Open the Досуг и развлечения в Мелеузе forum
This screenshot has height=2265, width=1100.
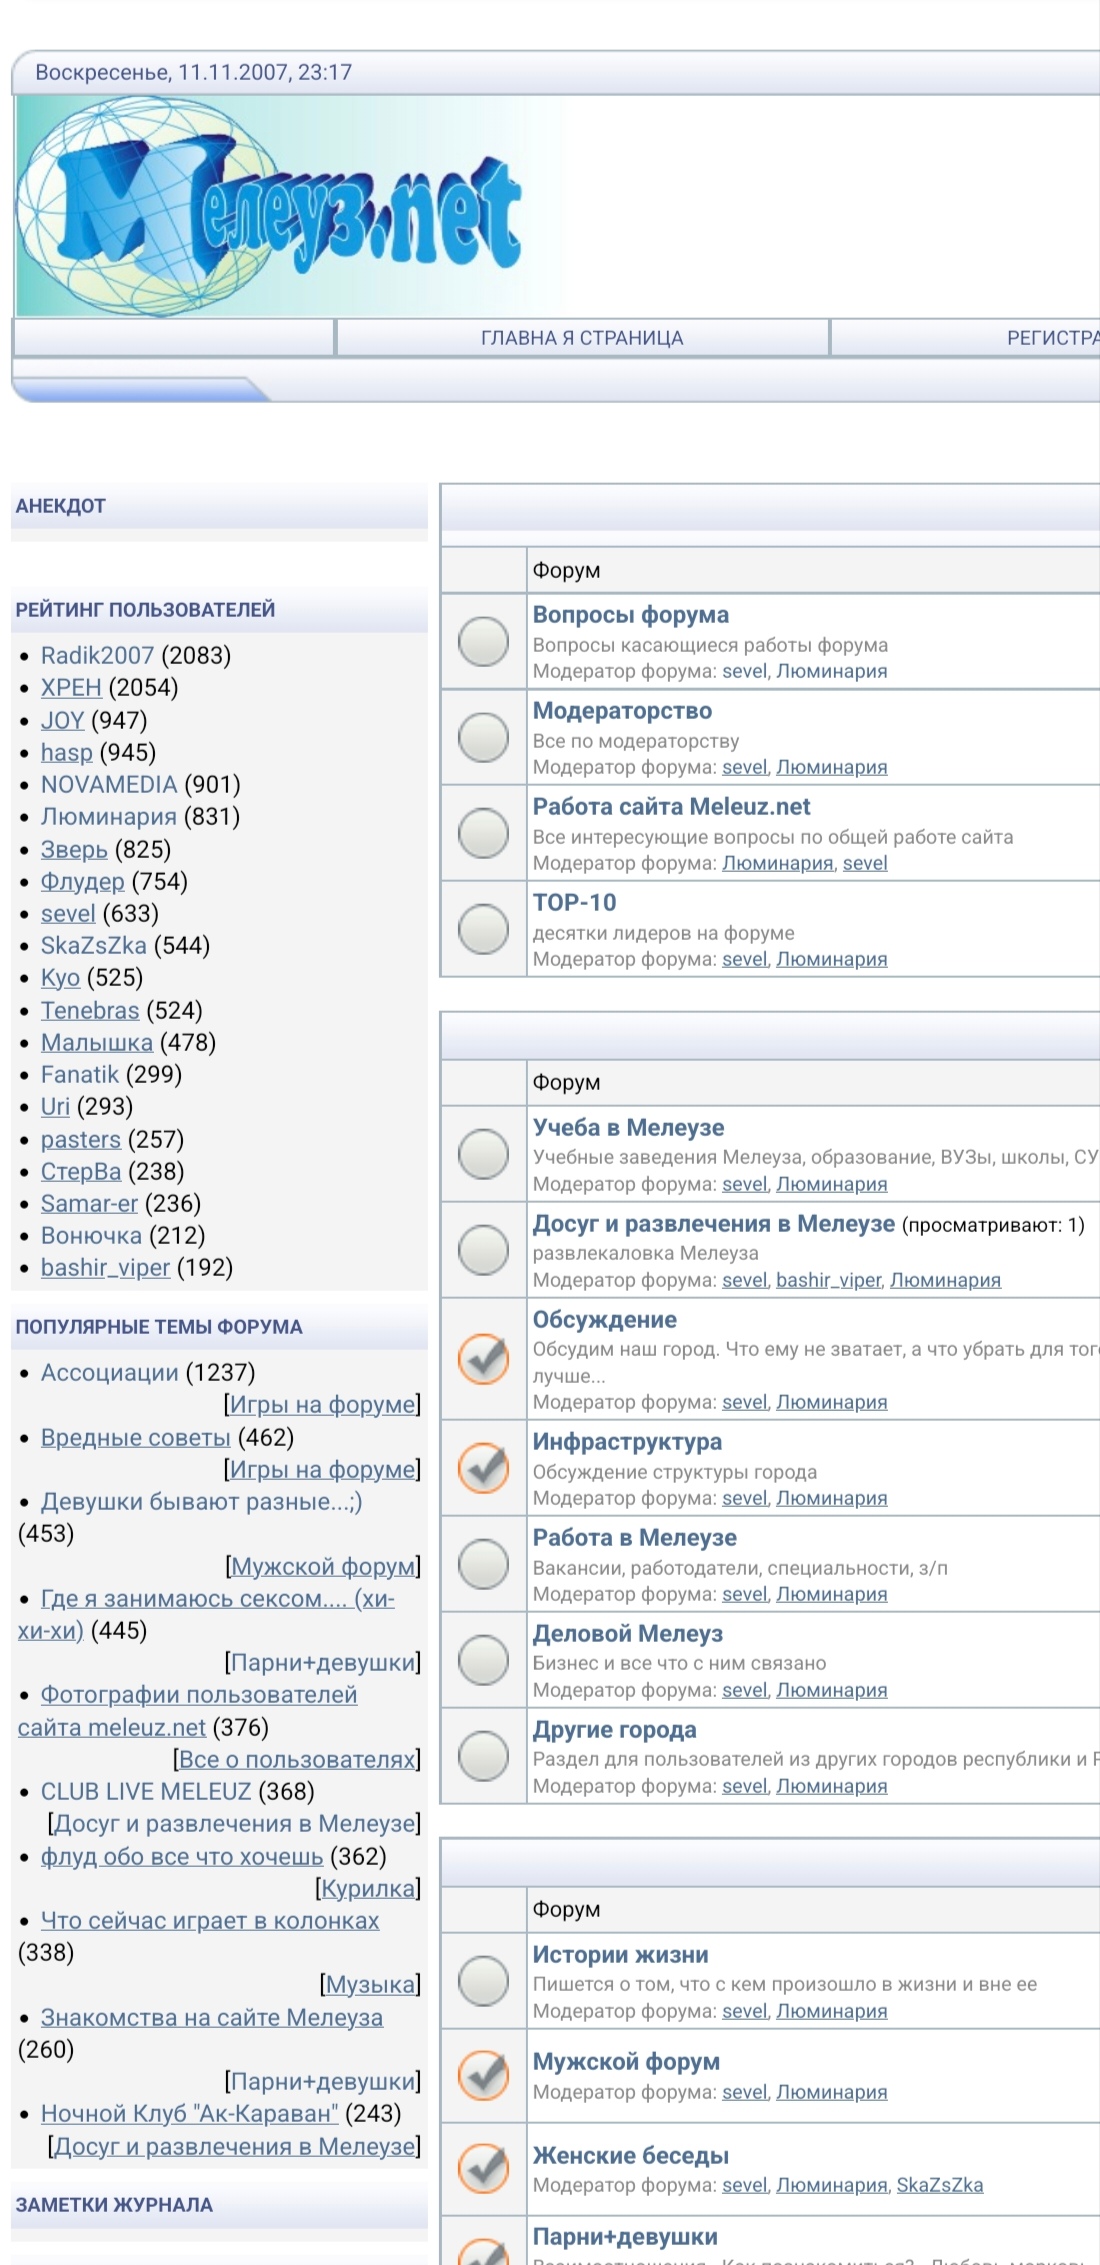[713, 1224]
